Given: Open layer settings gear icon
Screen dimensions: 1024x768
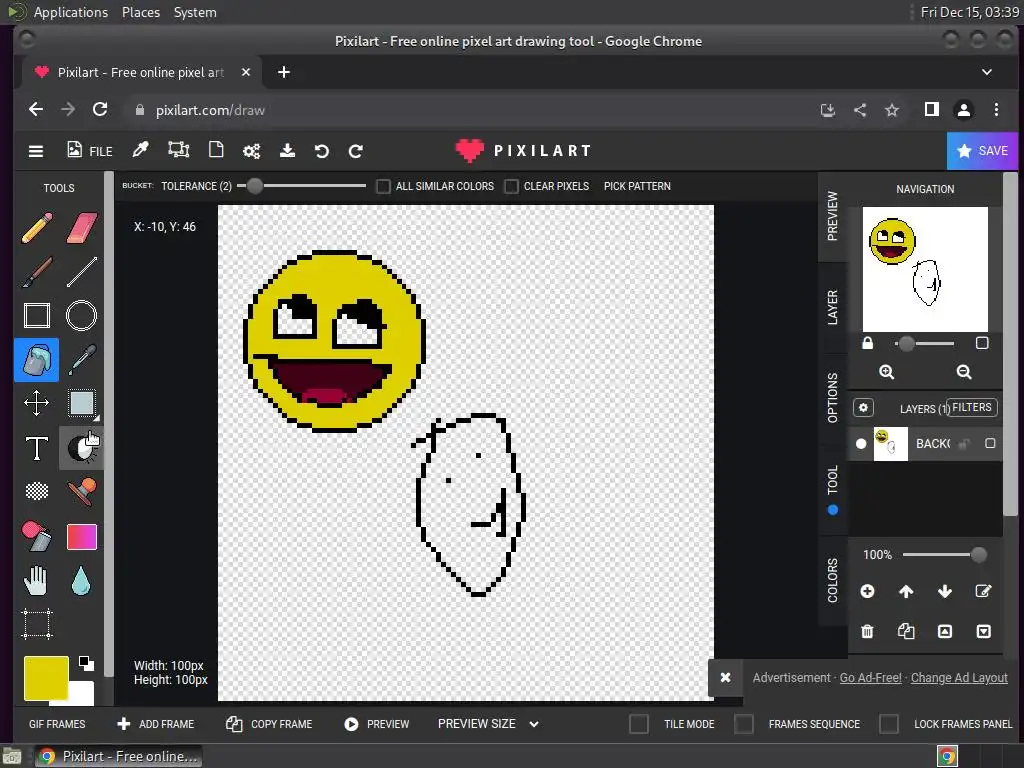Looking at the screenshot, I should 863,408.
